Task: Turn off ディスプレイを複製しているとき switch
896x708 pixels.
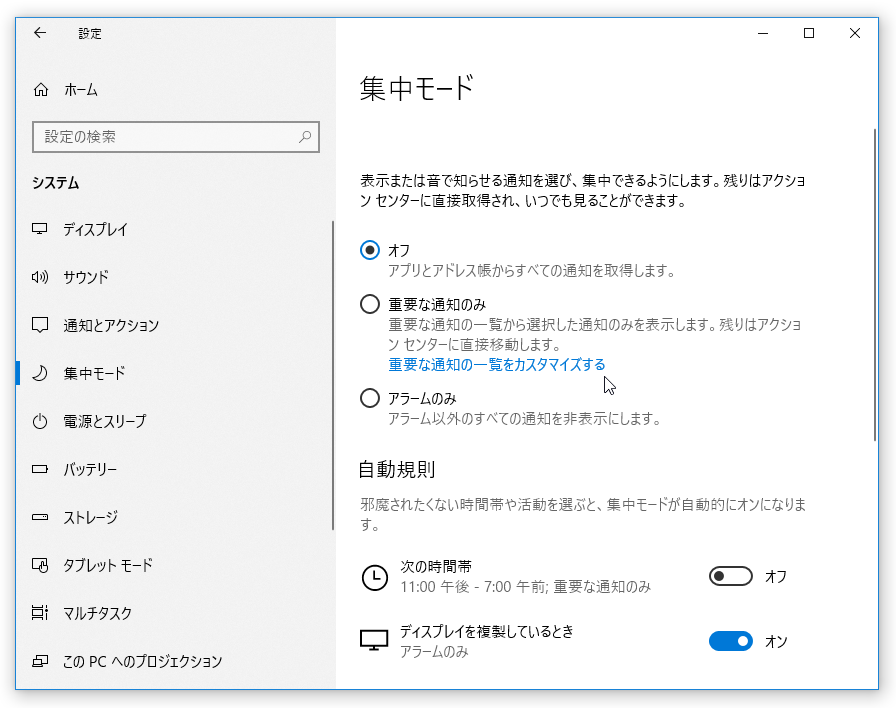Action: (730, 641)
